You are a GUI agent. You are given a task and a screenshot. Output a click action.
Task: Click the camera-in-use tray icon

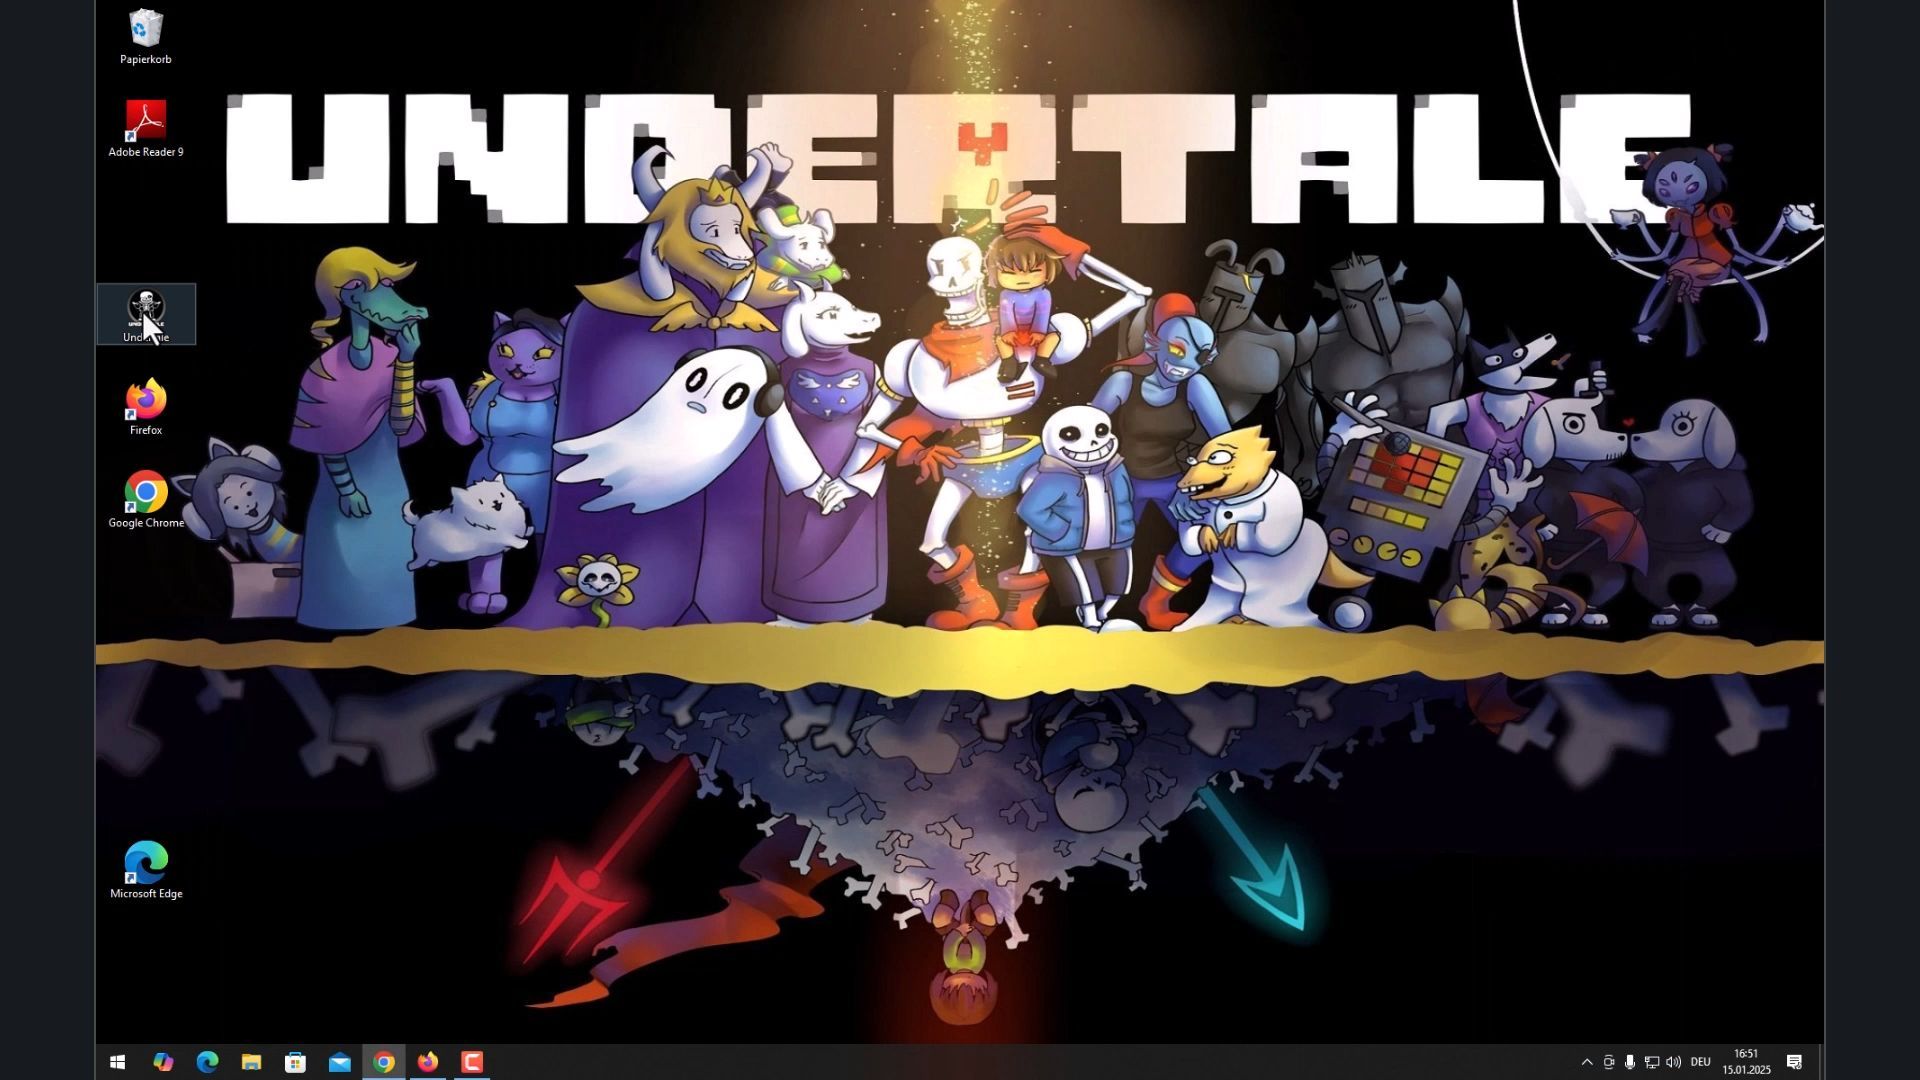coord(1609,1062)
